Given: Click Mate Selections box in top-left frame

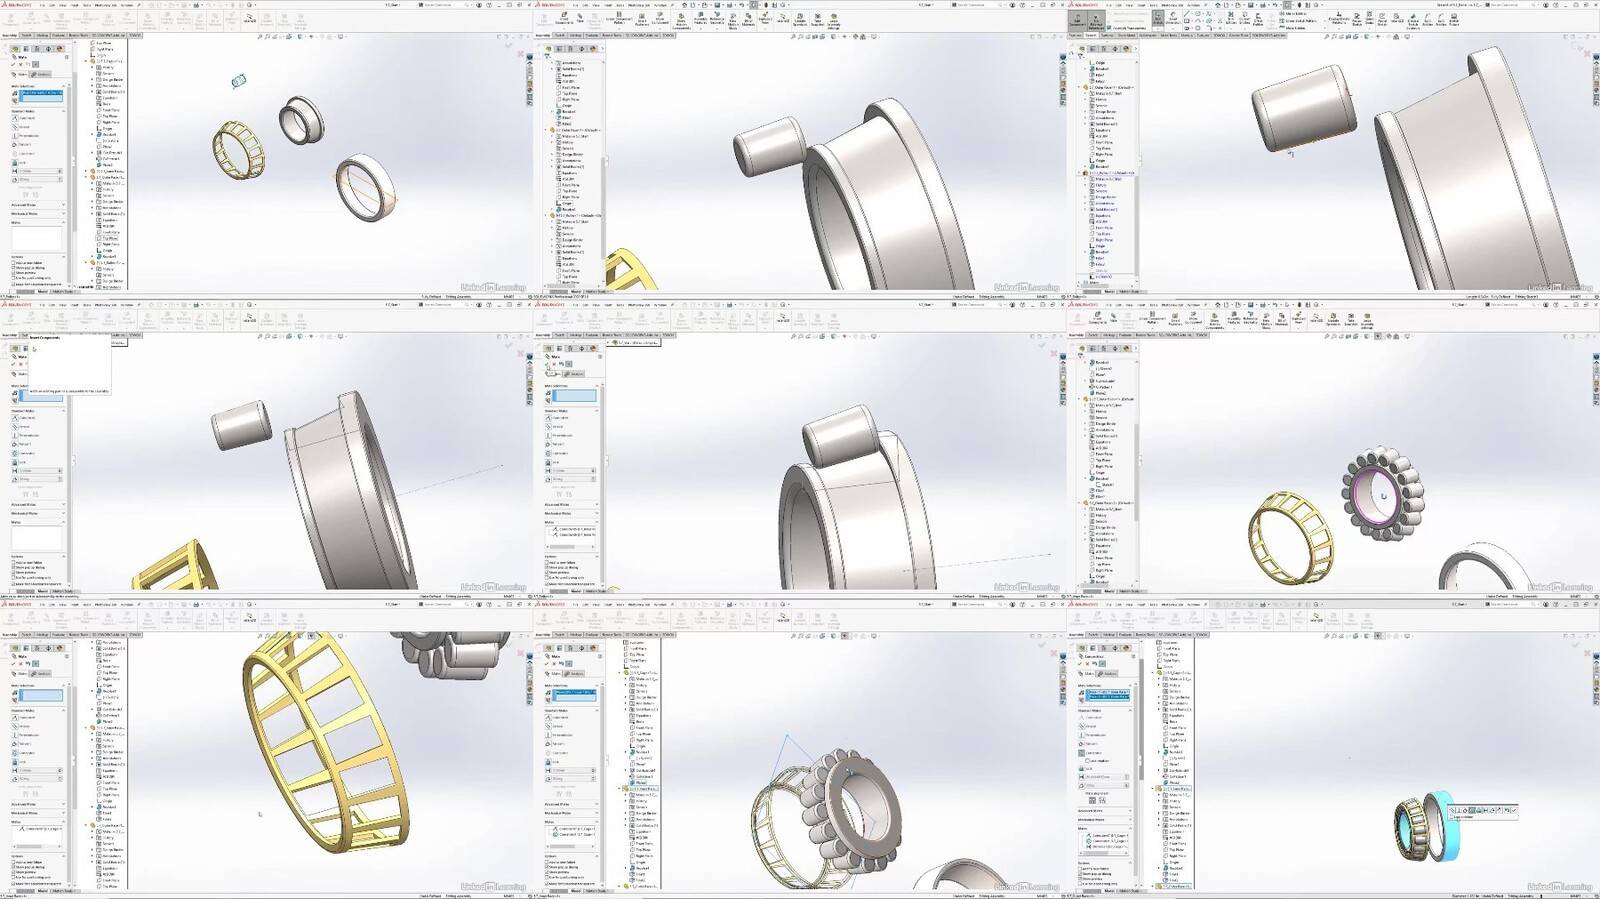Looking at the screenshot, I should pos(41,96).
